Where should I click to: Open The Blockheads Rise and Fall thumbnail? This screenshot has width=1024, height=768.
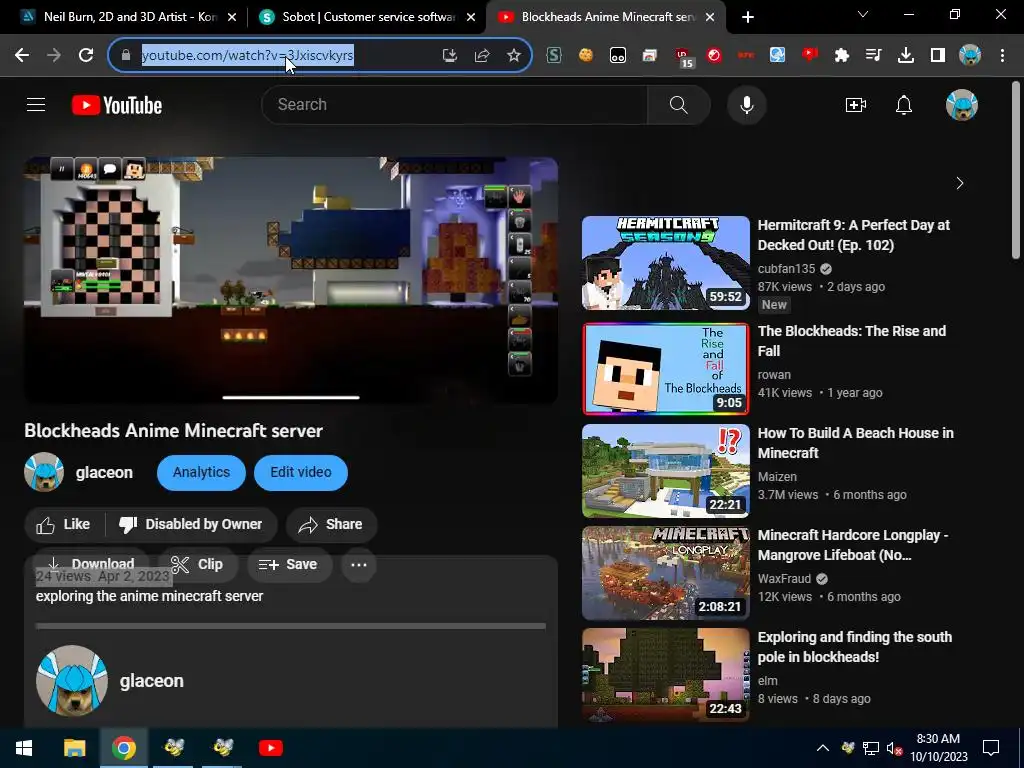click(665, 369)
